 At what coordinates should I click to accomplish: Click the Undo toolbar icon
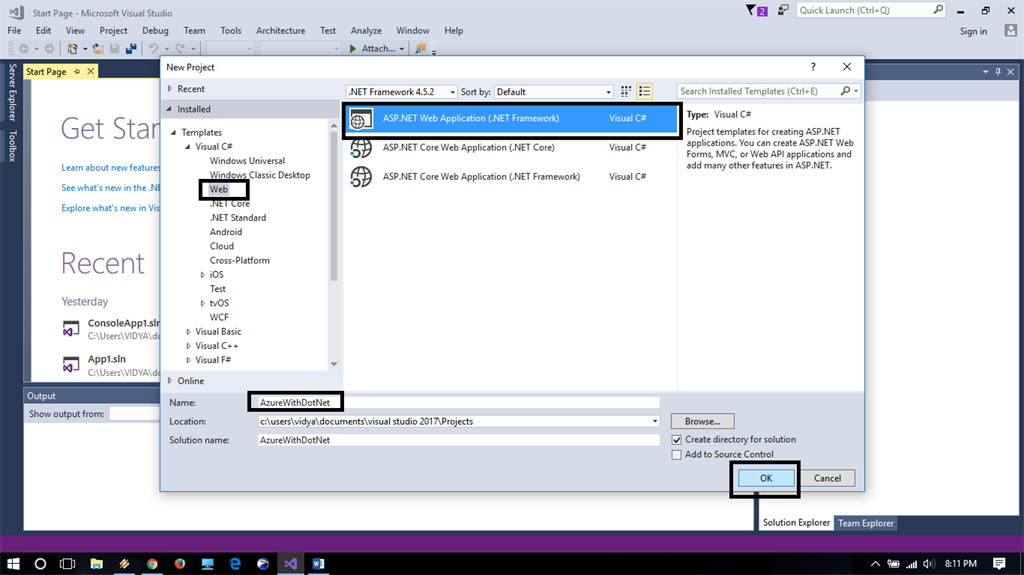click(153, 48)
